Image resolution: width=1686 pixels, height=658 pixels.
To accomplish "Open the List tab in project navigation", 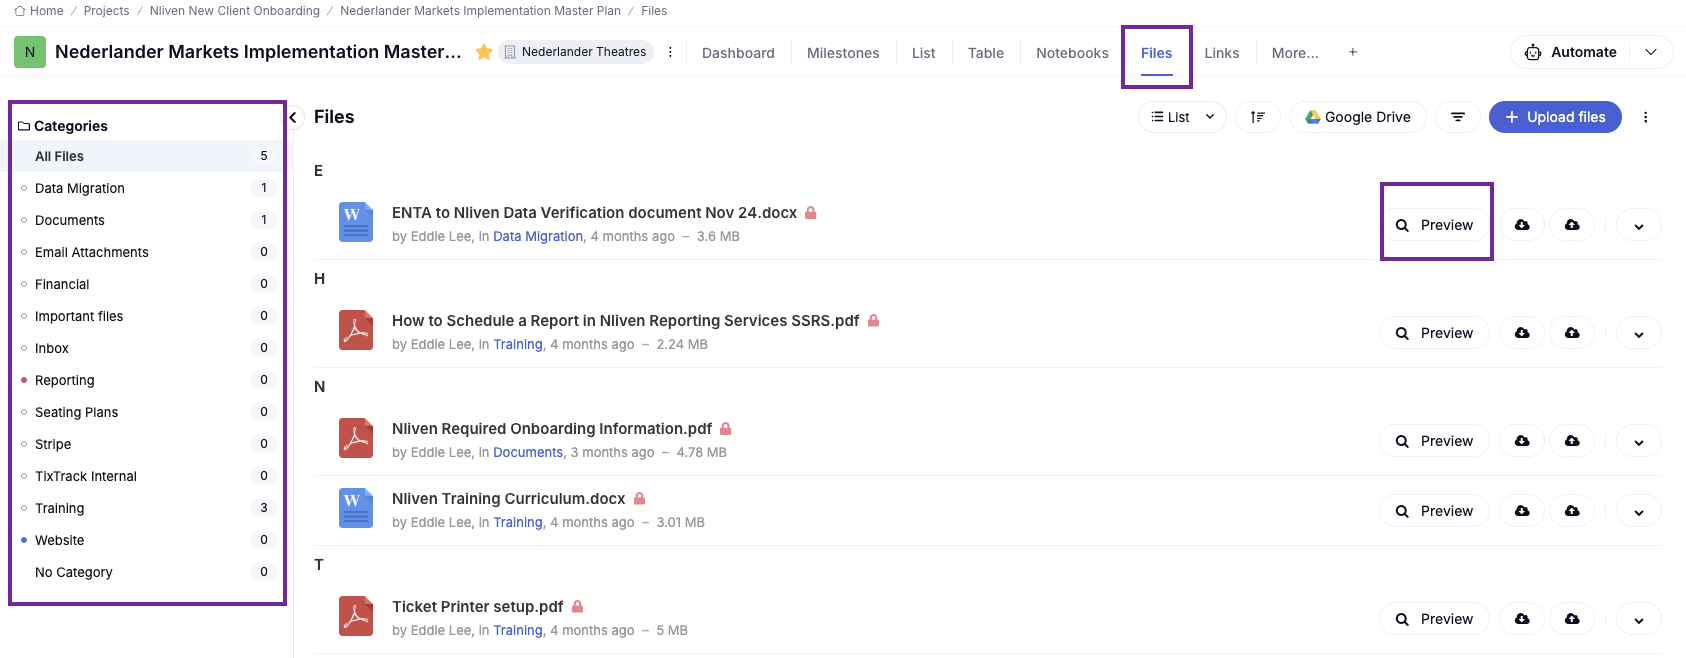I will point(924,53).
